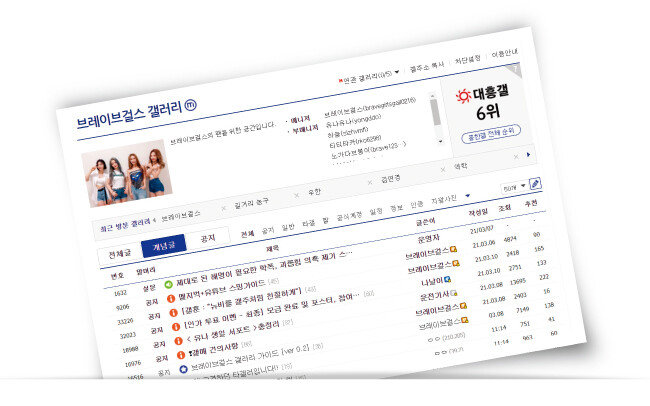Switch to the 개념글 tab
The image size is (650, 406).
point(164,246)
